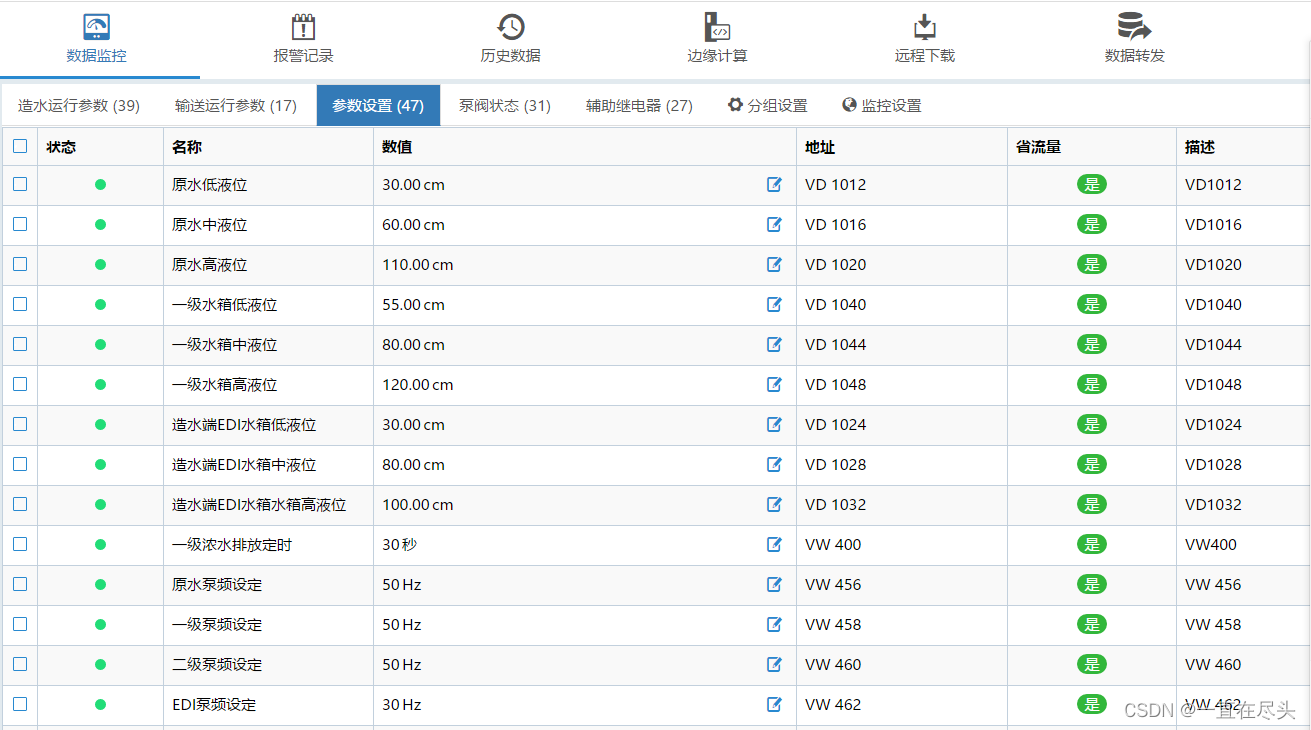Check the 一级水箱中液位 row checkbox
Viewport: 1311px width, 730px height.
click(20, 344)
